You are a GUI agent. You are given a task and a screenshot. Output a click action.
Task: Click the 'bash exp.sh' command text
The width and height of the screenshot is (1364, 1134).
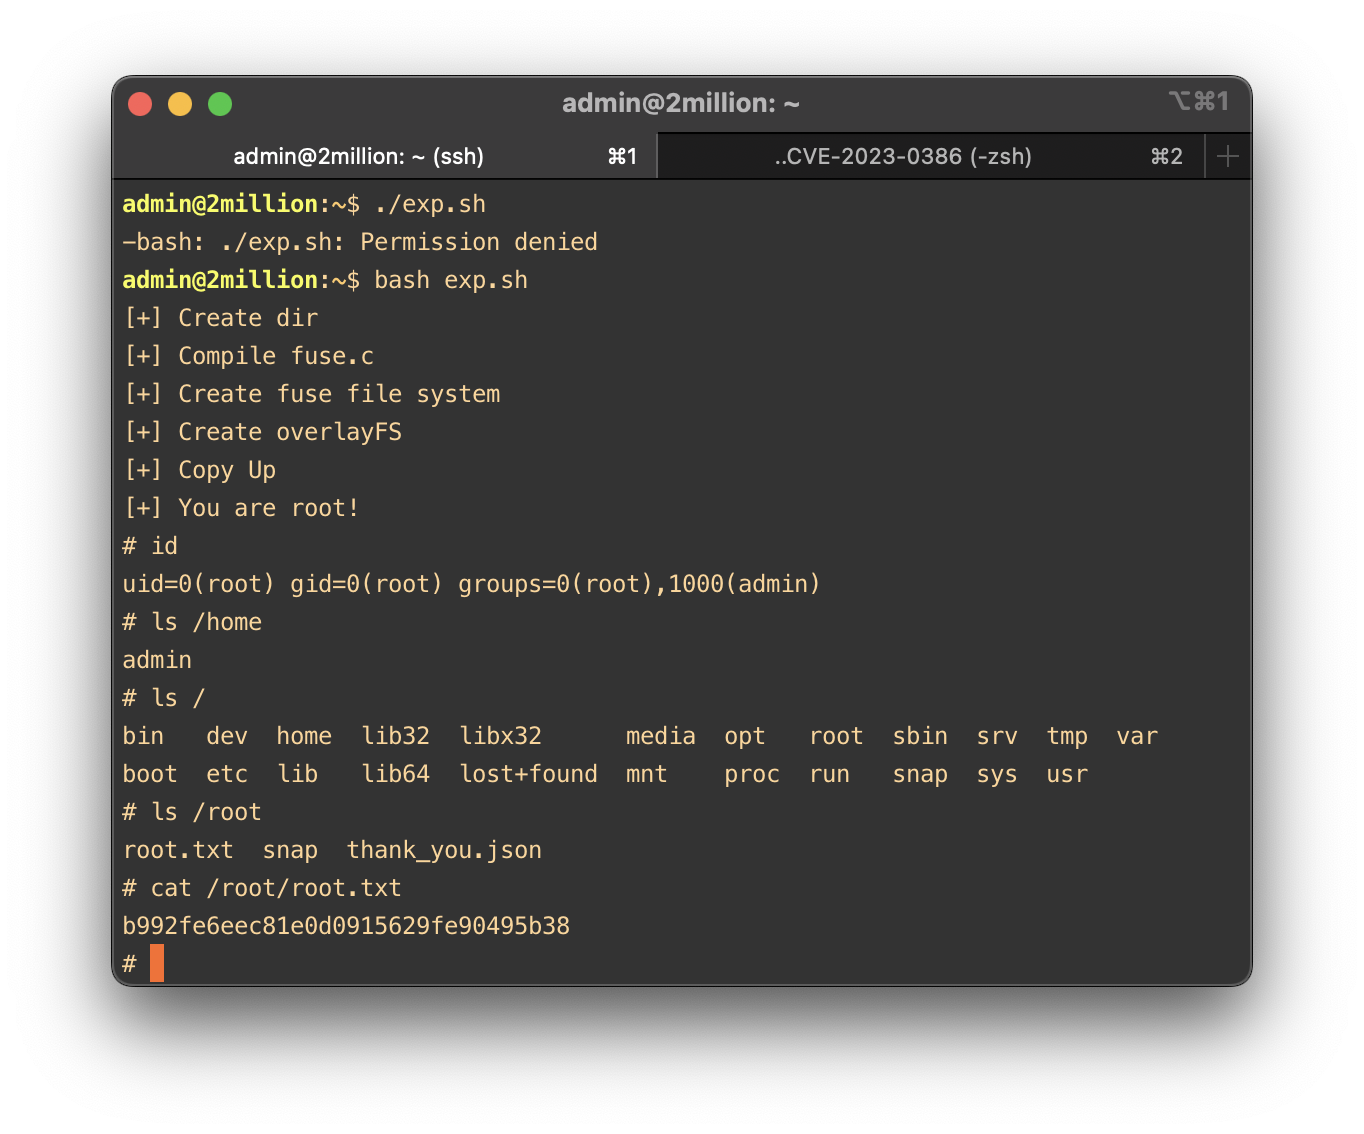[x=450, y=280]
